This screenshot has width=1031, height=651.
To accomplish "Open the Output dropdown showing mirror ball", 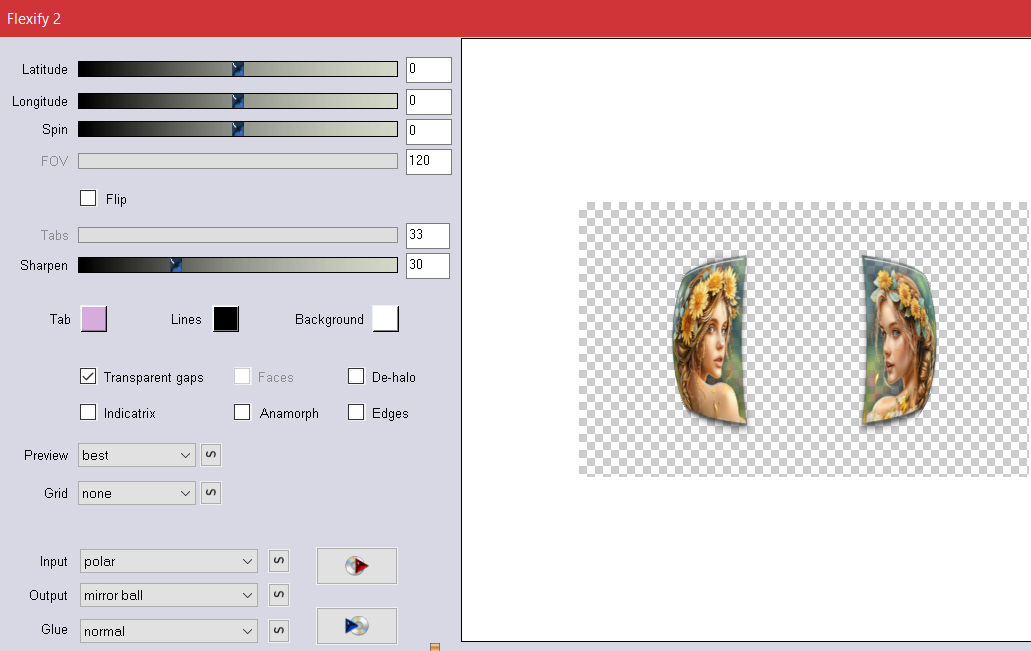I will pyautogui.click(x=168, y=595).
